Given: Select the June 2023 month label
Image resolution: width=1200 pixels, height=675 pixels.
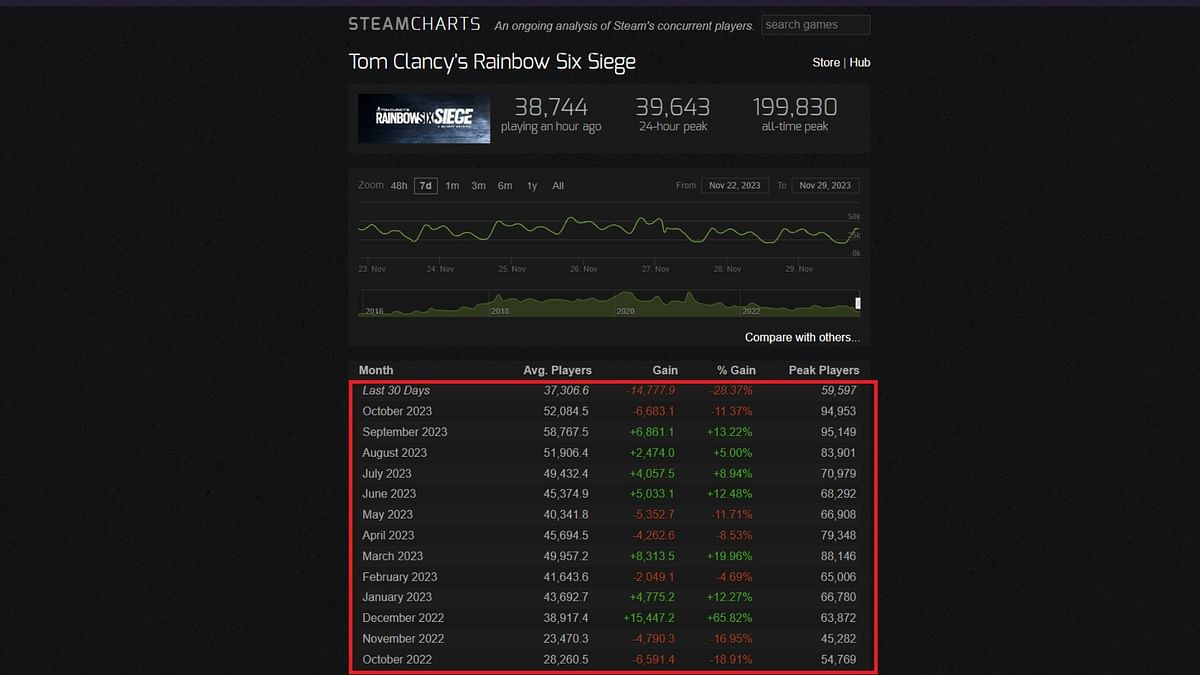Looking at the screenshot, I should click(x=389, y=494).
